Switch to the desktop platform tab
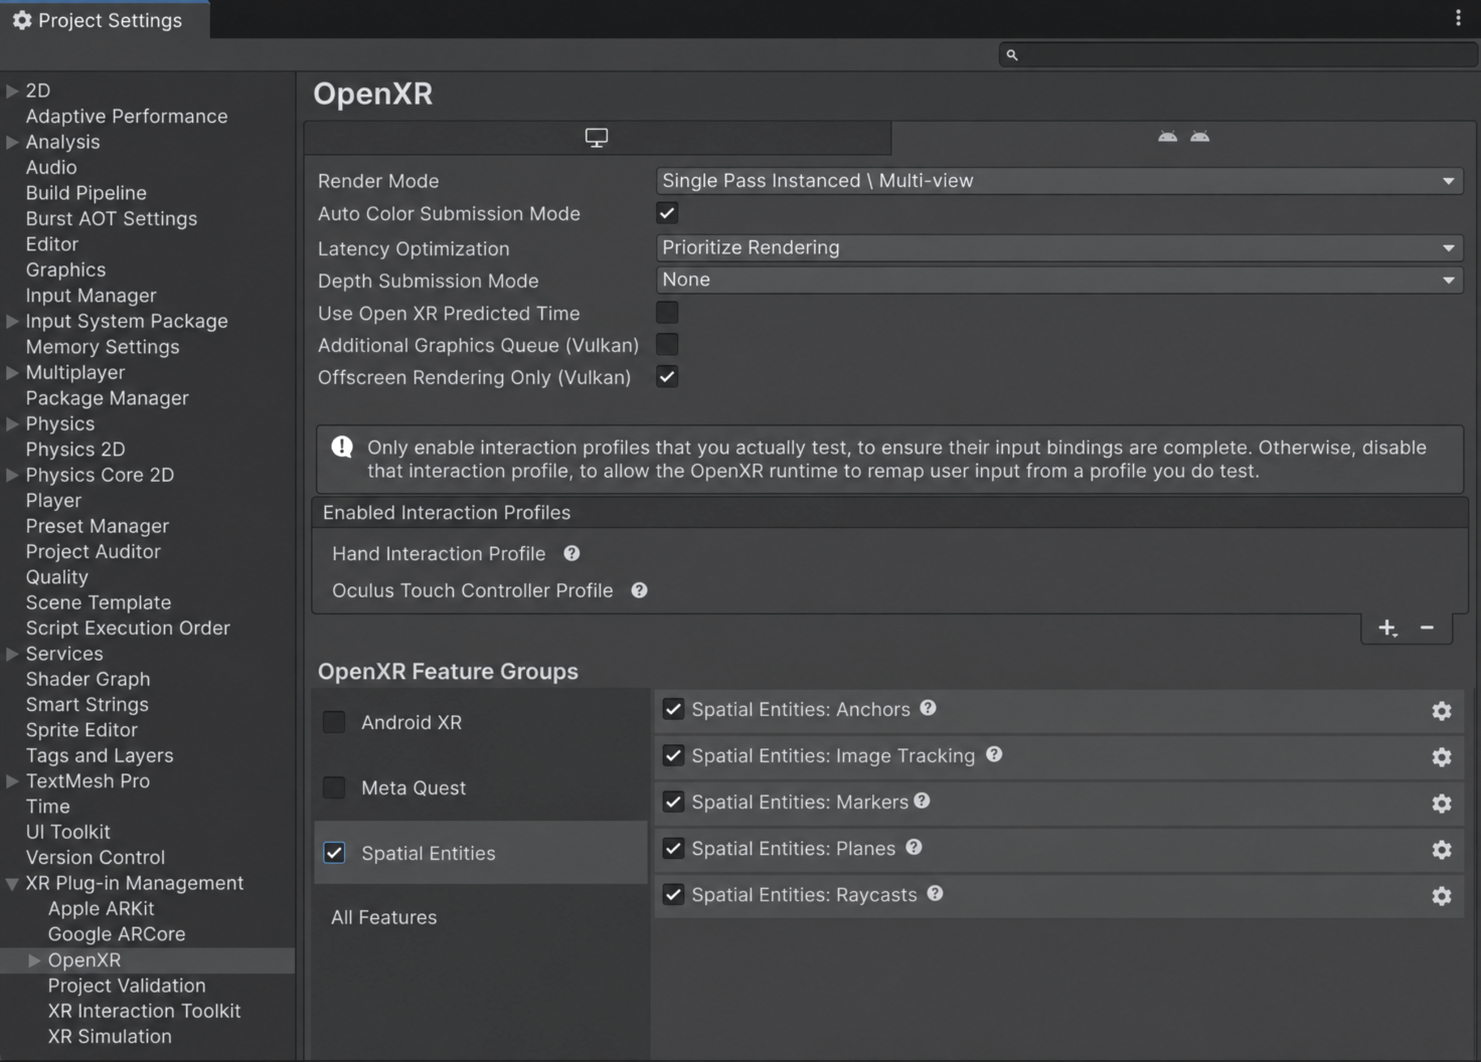The image size is (1481, 1062). 597,137
